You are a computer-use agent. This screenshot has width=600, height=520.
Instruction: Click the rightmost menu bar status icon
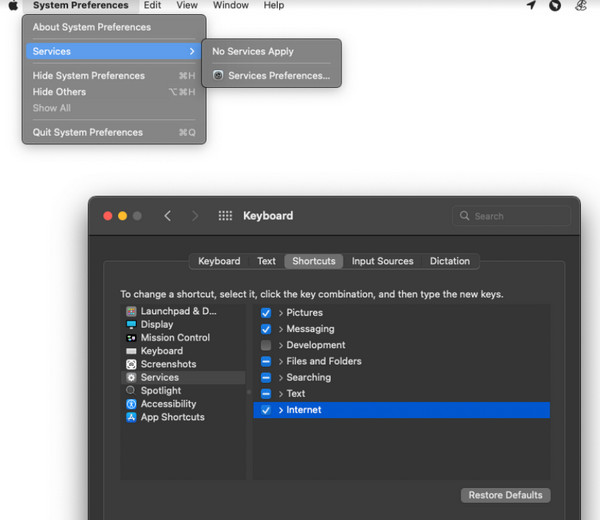580,5
